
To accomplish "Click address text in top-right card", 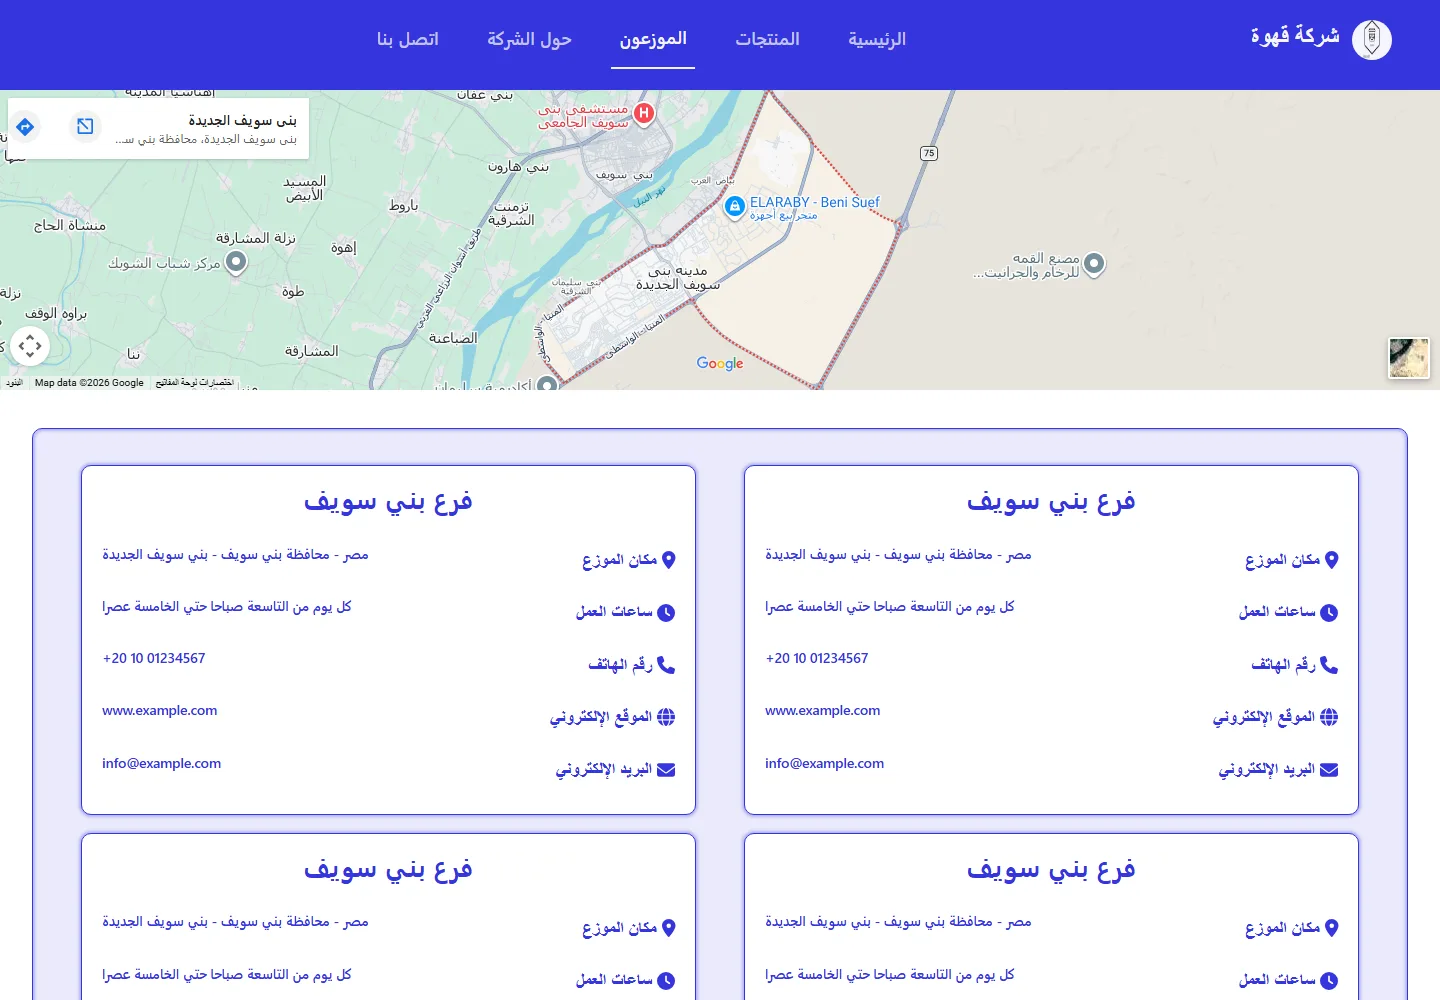I will 898,554.
